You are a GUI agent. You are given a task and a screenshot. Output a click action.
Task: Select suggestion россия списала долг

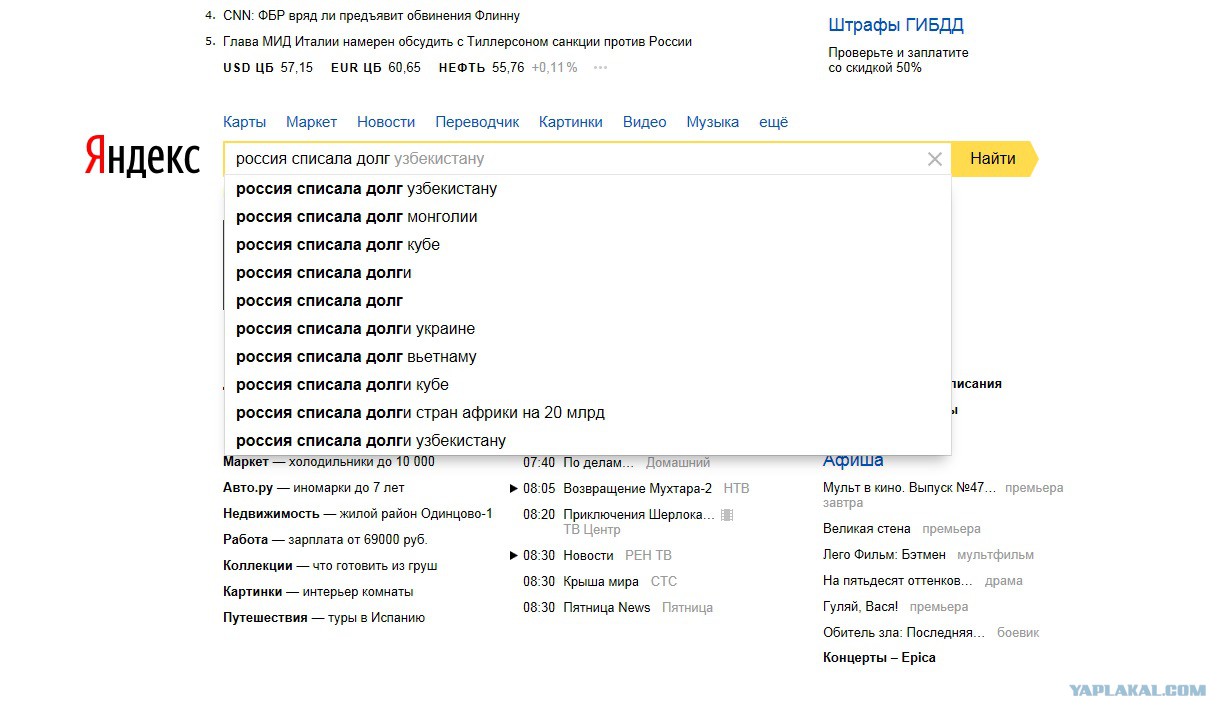coord(588,301)
